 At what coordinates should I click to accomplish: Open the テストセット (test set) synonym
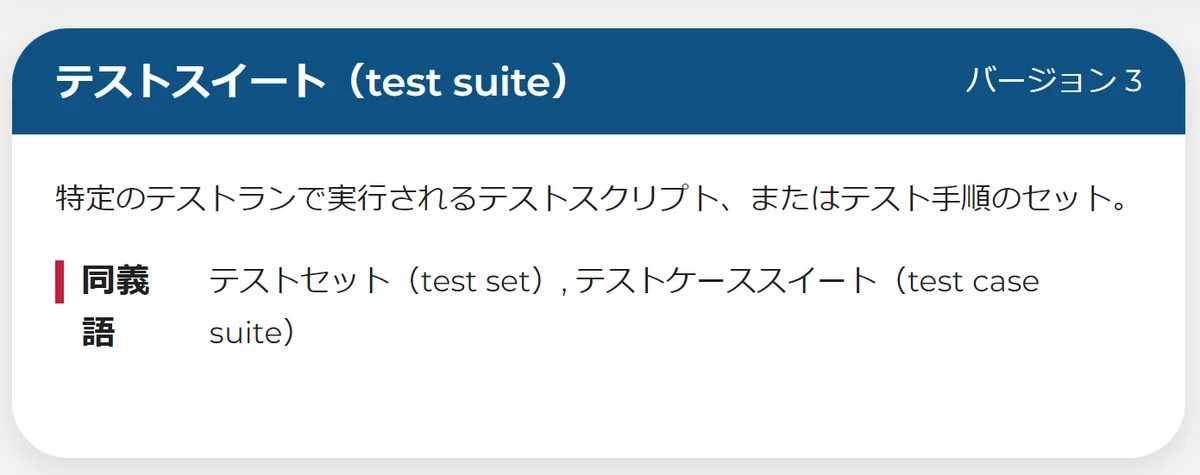pos(382,281)
